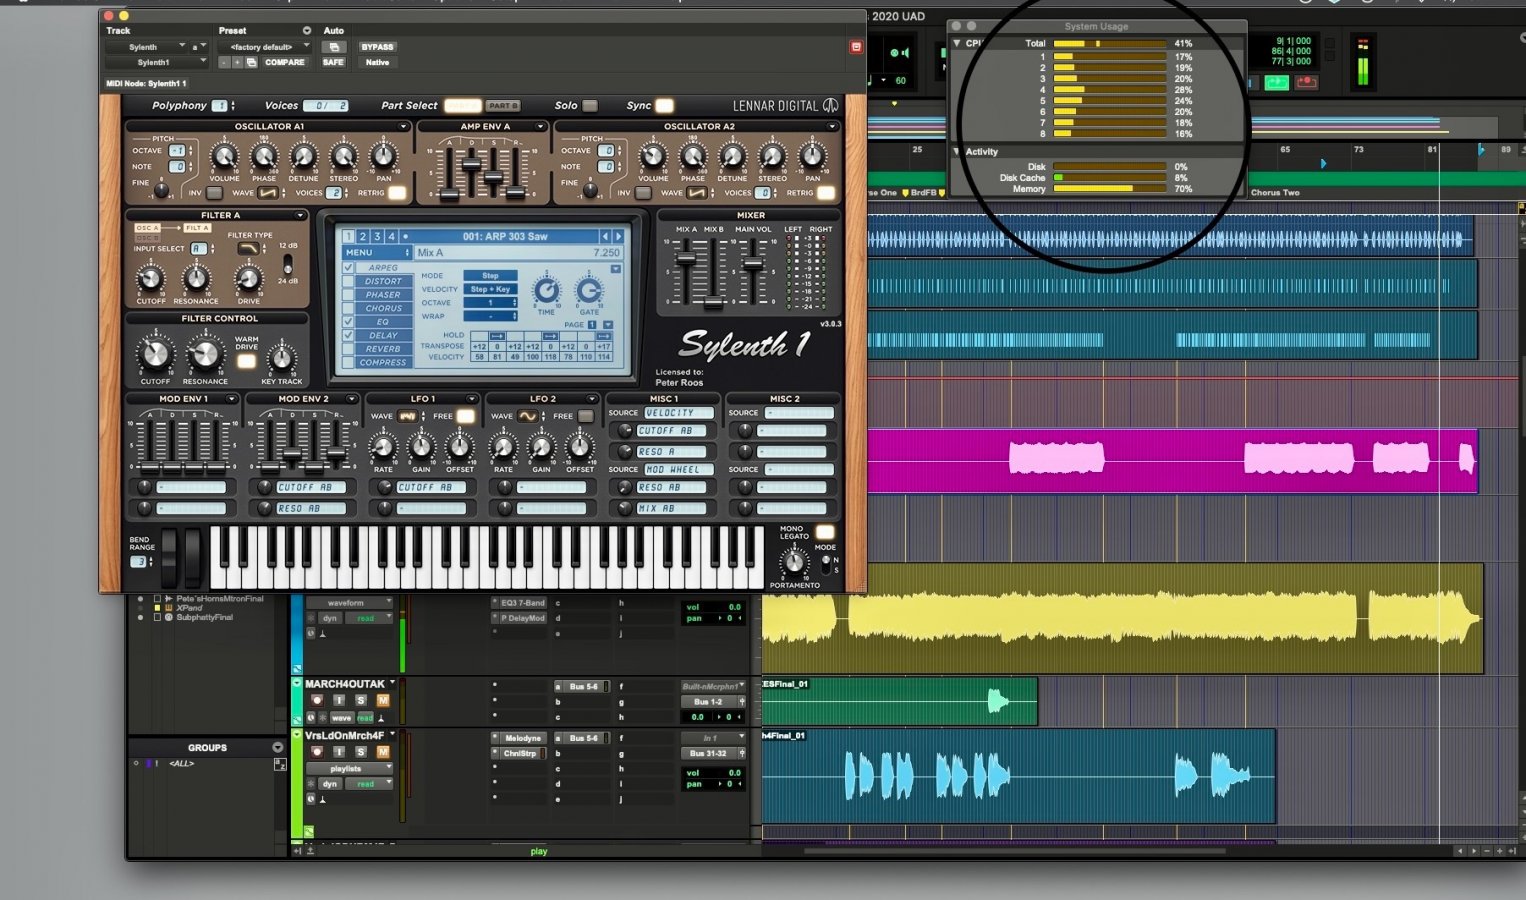Image resolution: width=1526 pixels, height=900 pixels.
Task: Click the red target button in plugin header
Action: coord(856,47)
